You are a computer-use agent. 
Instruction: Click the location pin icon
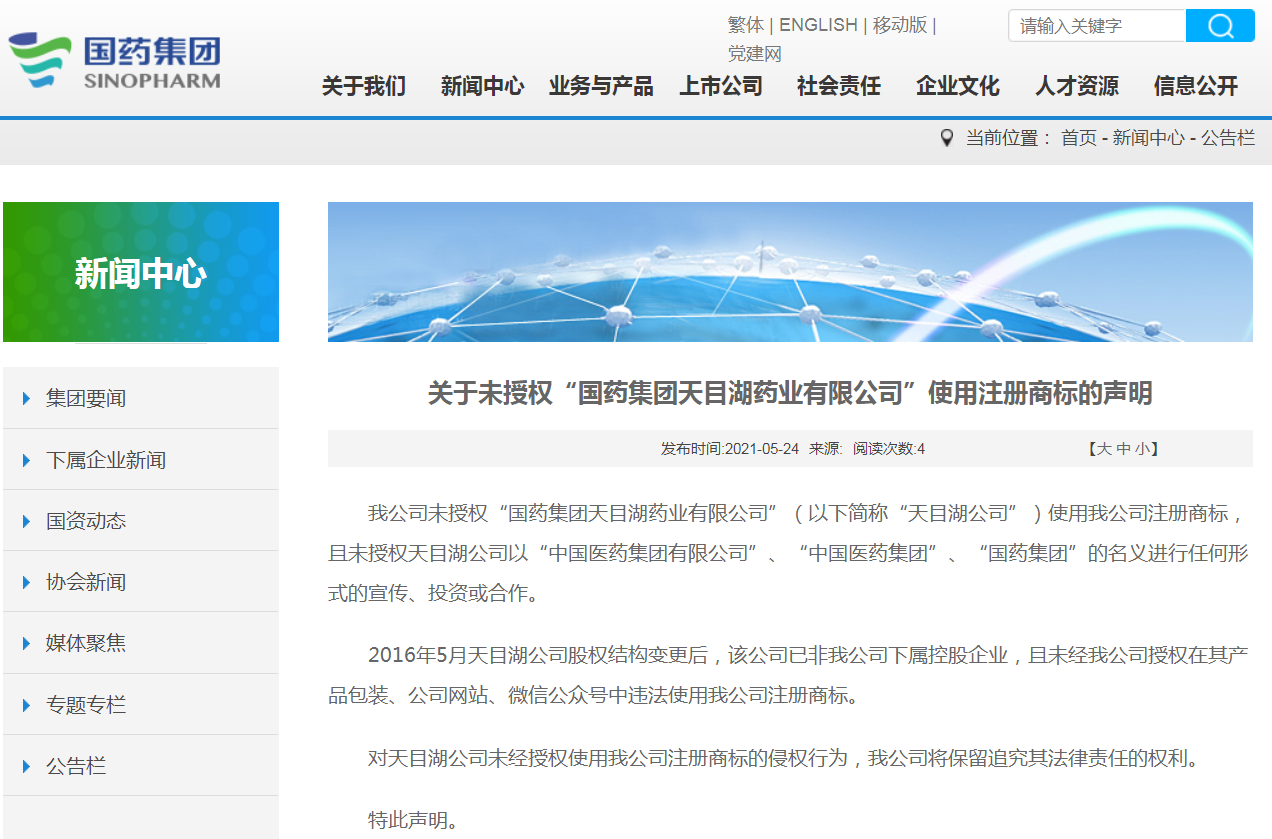coord(947,138)
